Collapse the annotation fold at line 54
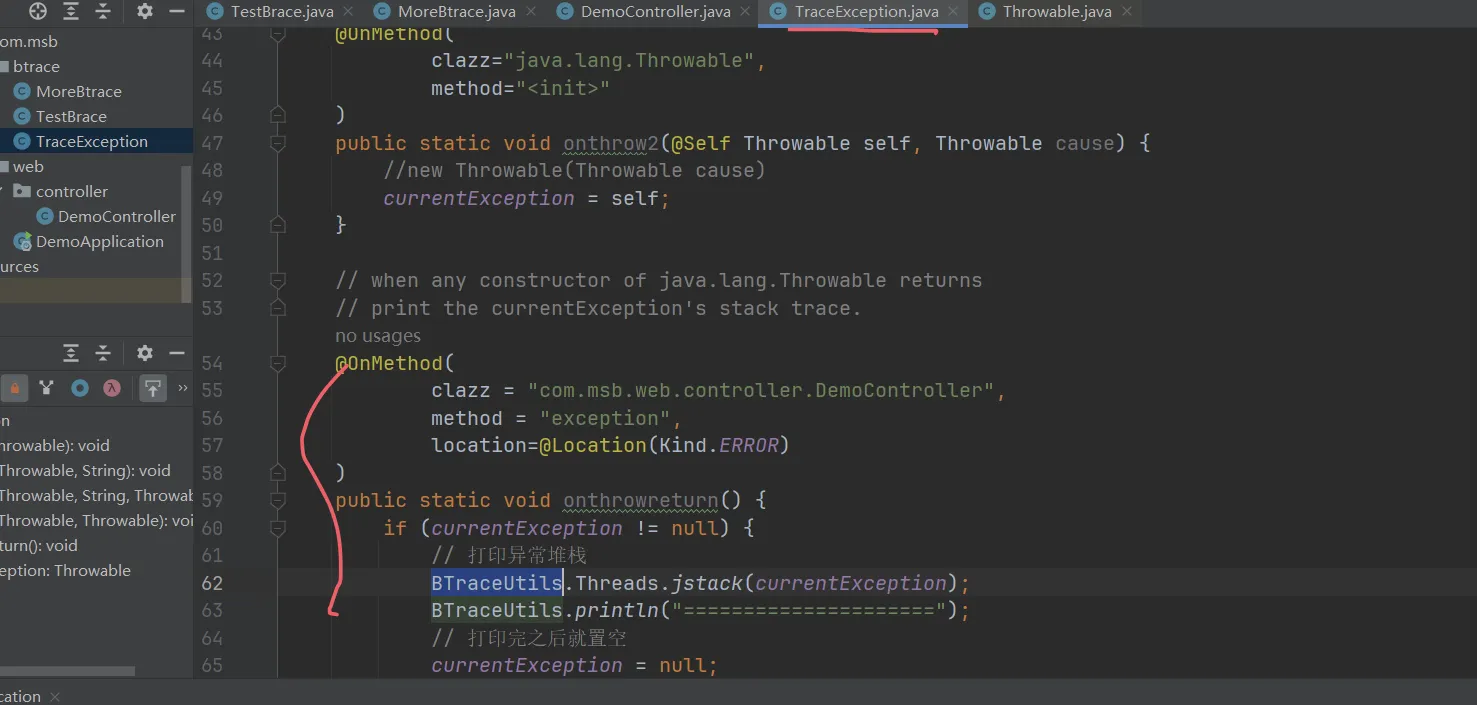Viewport: 1477px width, 705px height. click(x=278, y=363)
